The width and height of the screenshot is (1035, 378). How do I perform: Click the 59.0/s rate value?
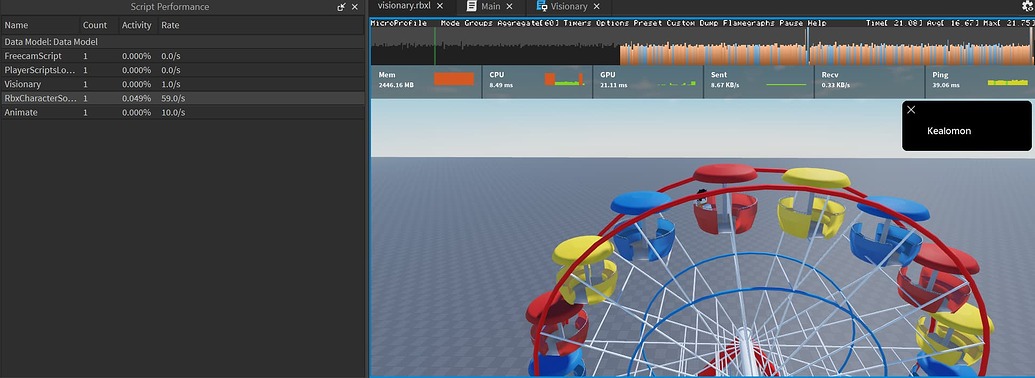173,98
